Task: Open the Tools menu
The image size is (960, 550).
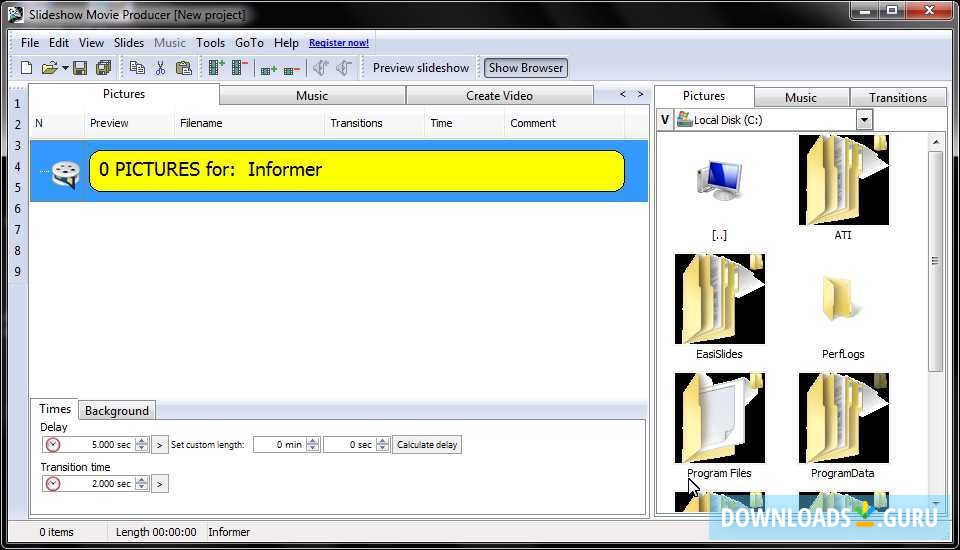Action: pyautogui.click(x=210, y=43)
